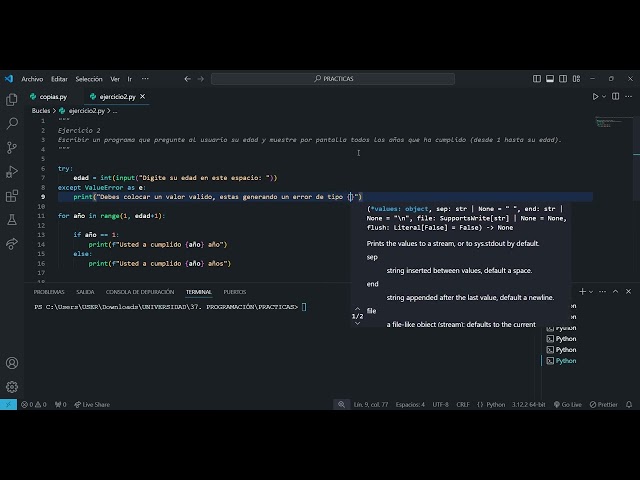Image resolution: width=640 pixels, height=480 pixels.
Task: Open the Editar menu
Action: pyautogui.click(x=59, y=79)
